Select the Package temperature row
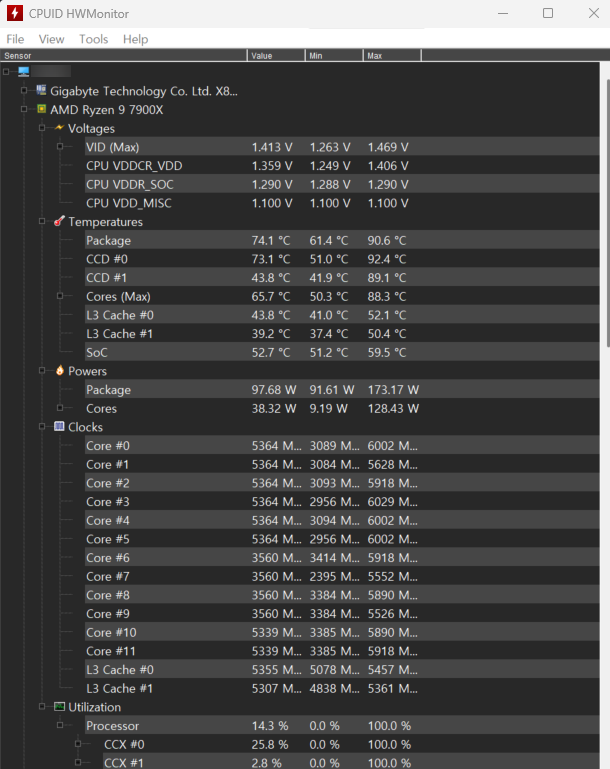 [x=342, y=240]
